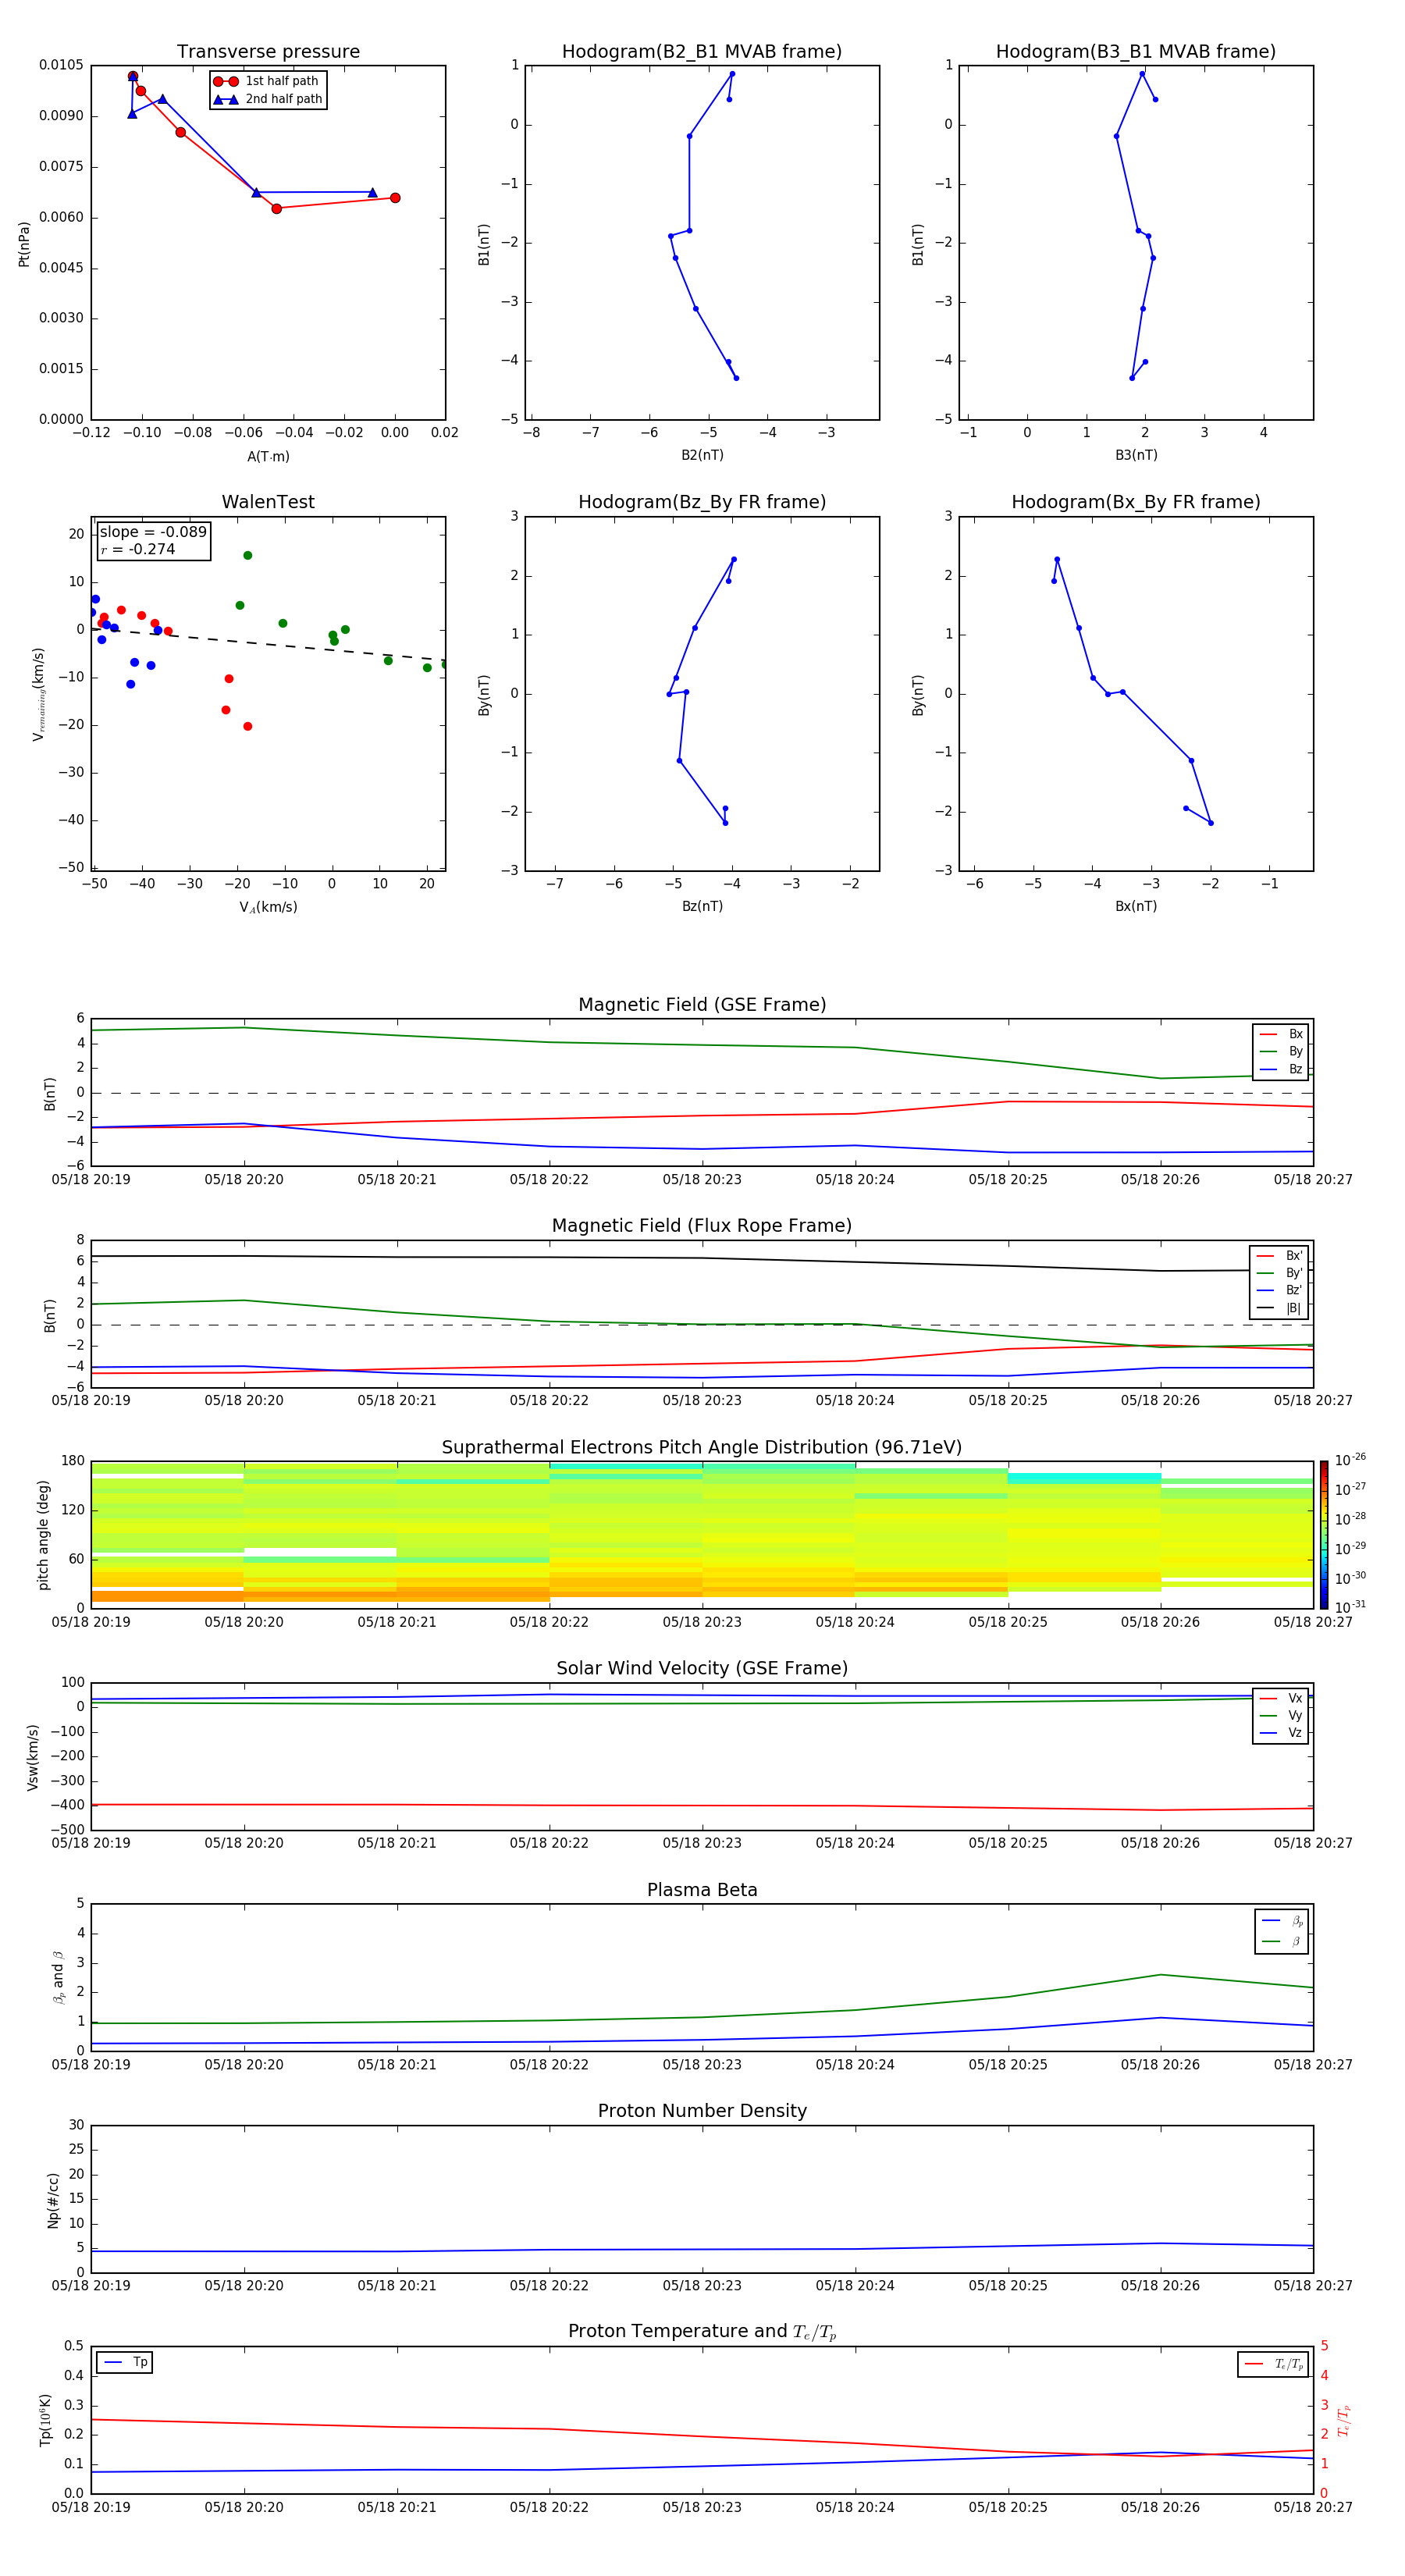The image size is (1405, 2576).
Task: Click the 'Hodogram(Bz_By FR frame)' title
Action: (x=702, y=502)
